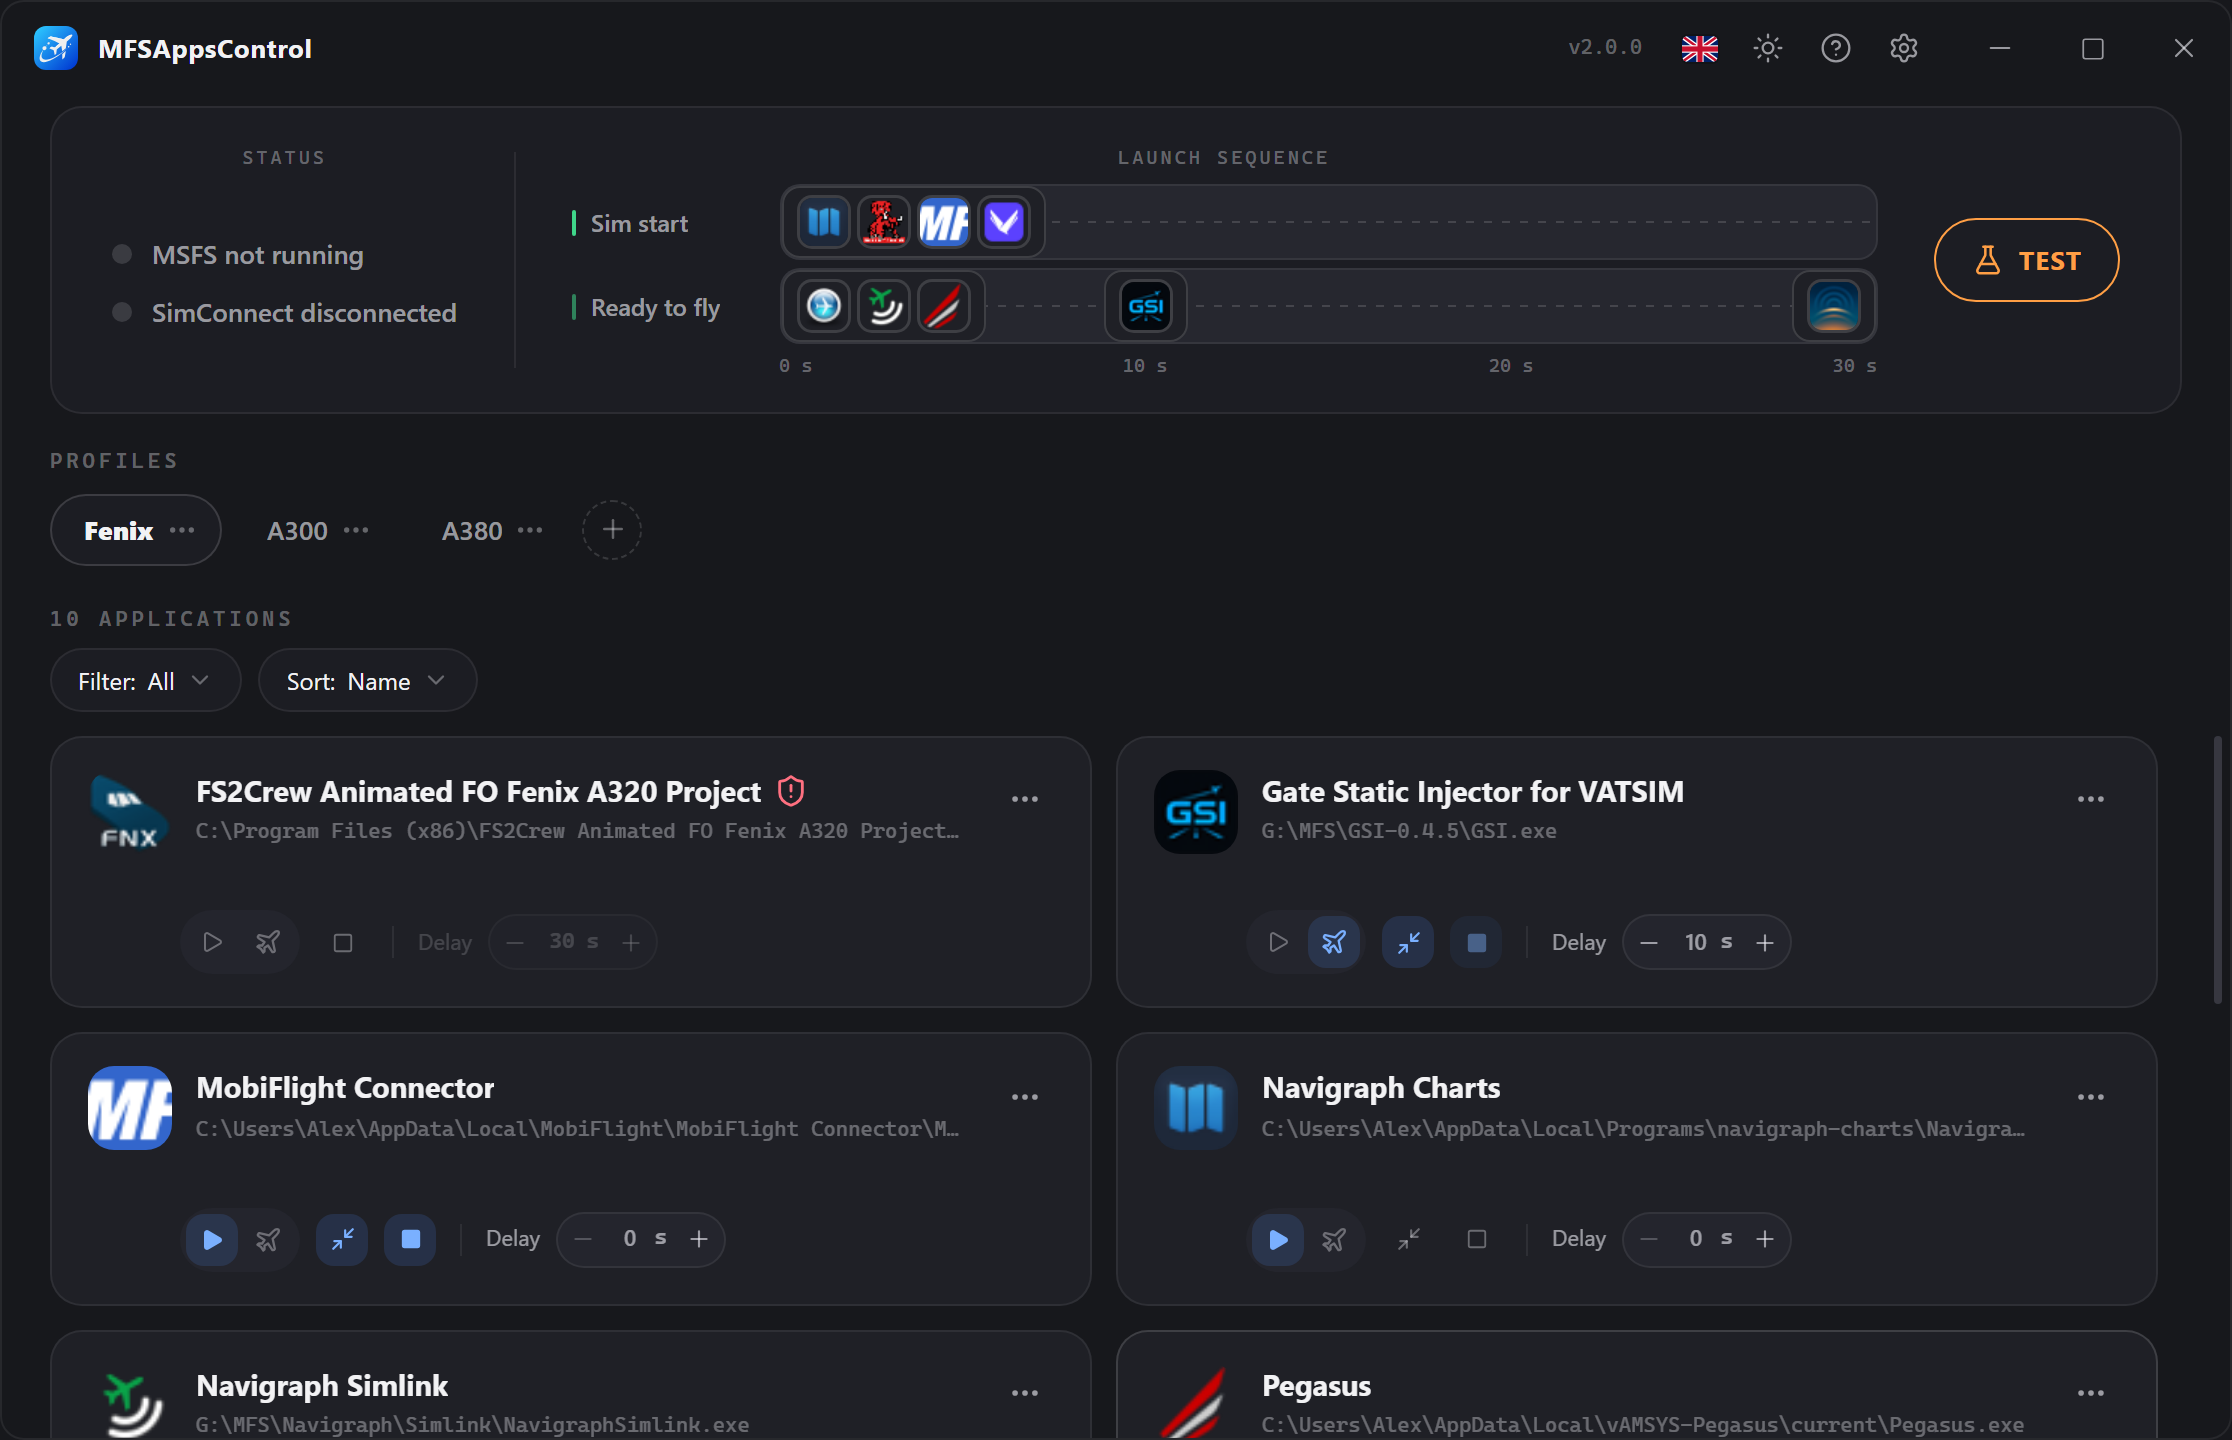This screenshot has height=1440, width=2232.
Task: Toggle stop-on-exit for MobiFlight Connector
Action: pyautogui.click(x=410, y=1240)
